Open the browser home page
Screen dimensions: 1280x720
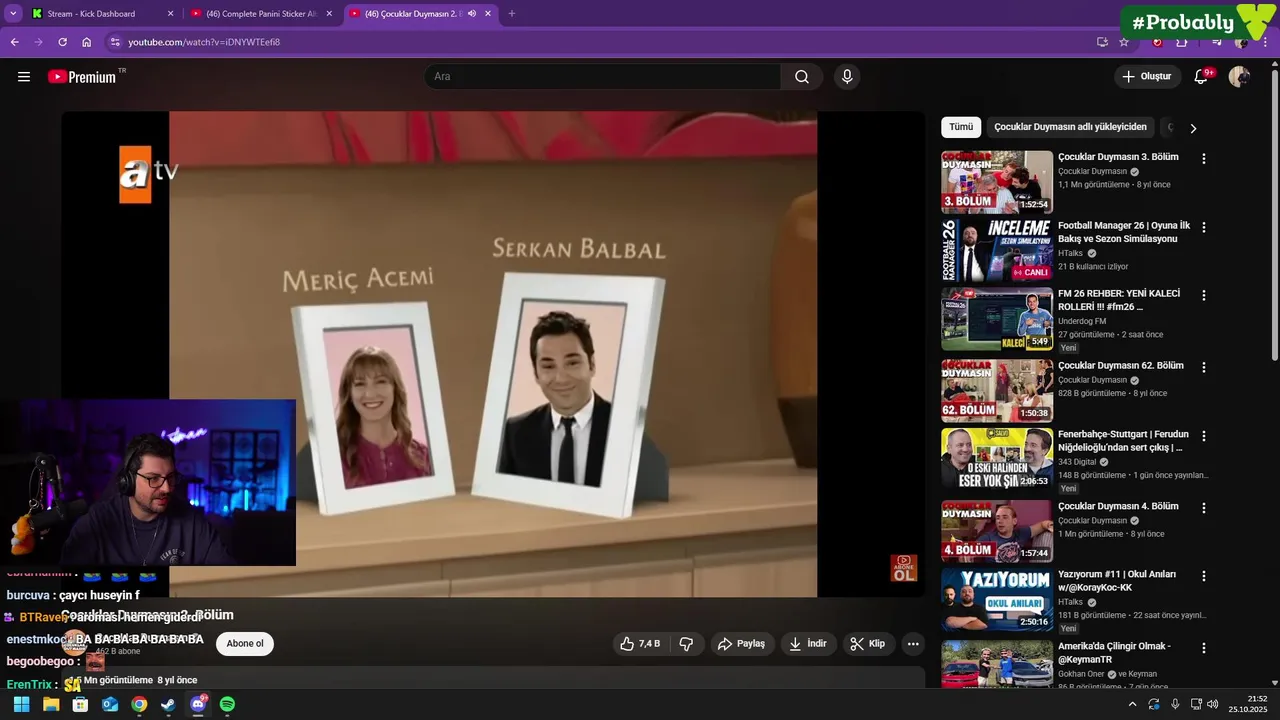pos(87,42)
